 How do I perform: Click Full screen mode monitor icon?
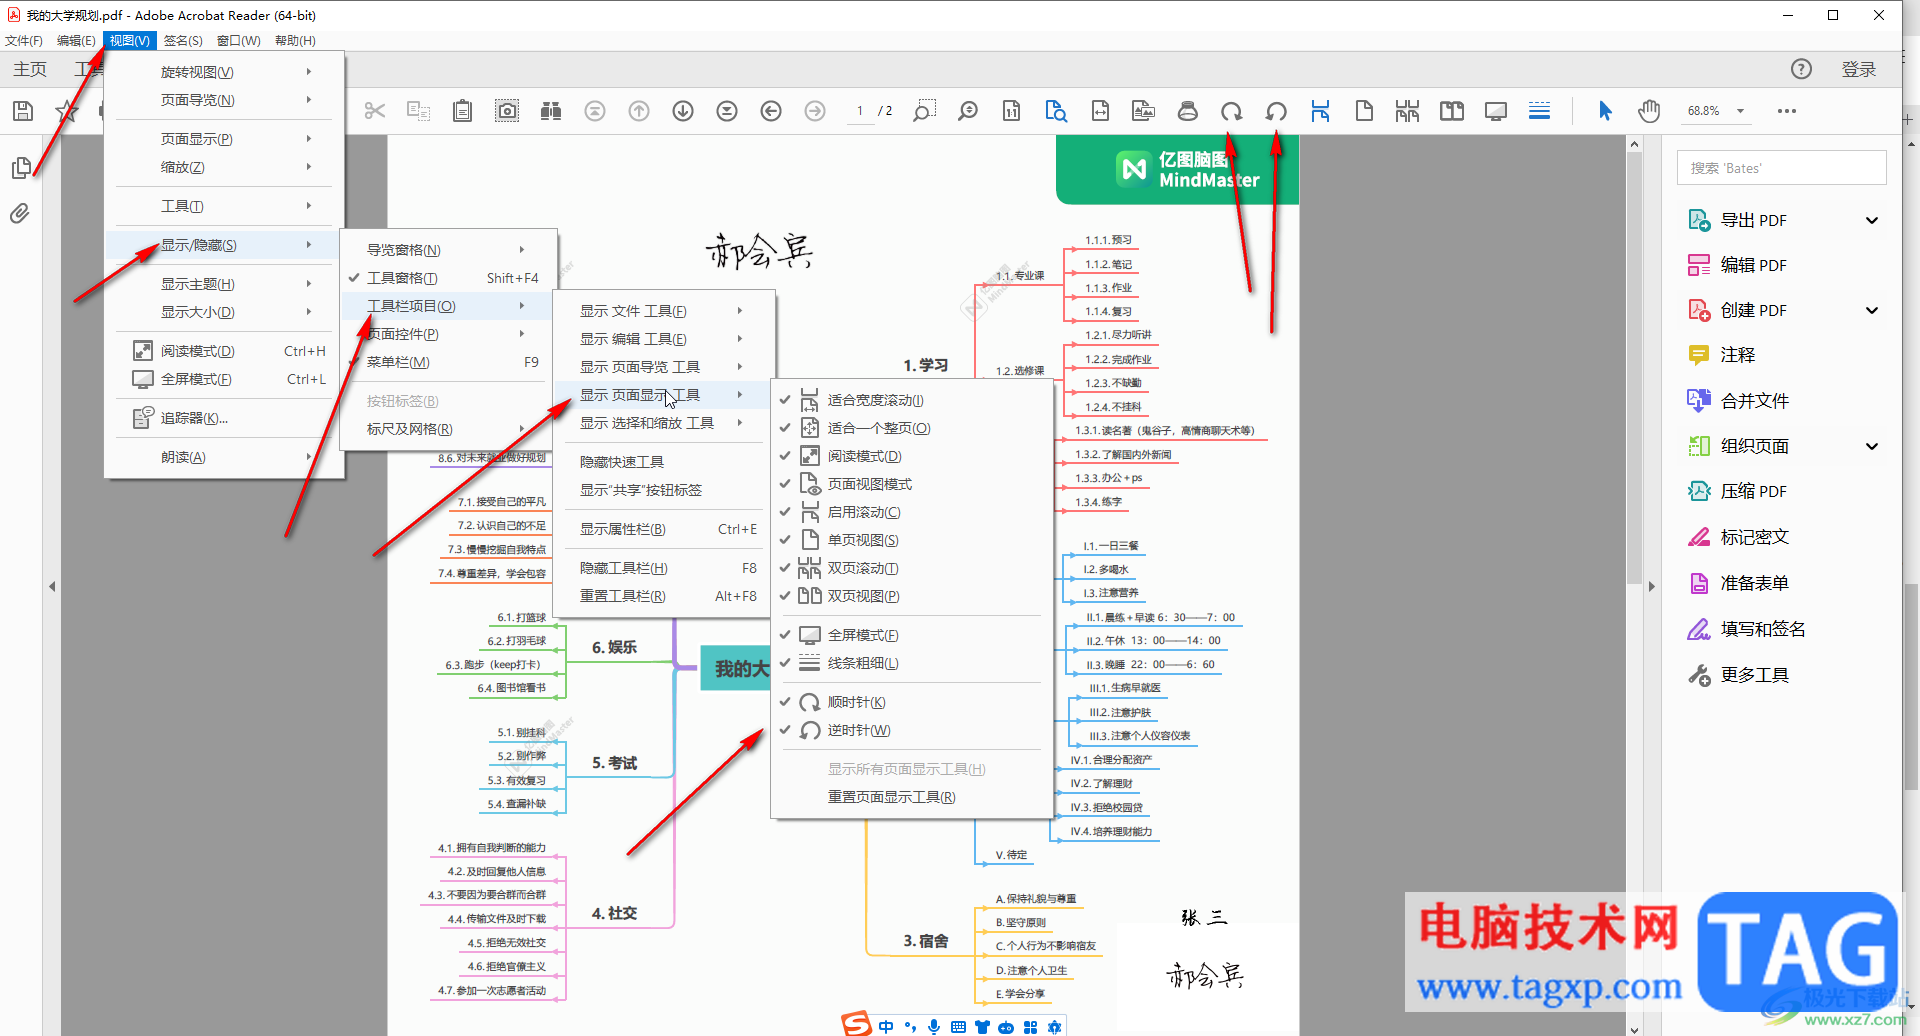coord(1496,111)
